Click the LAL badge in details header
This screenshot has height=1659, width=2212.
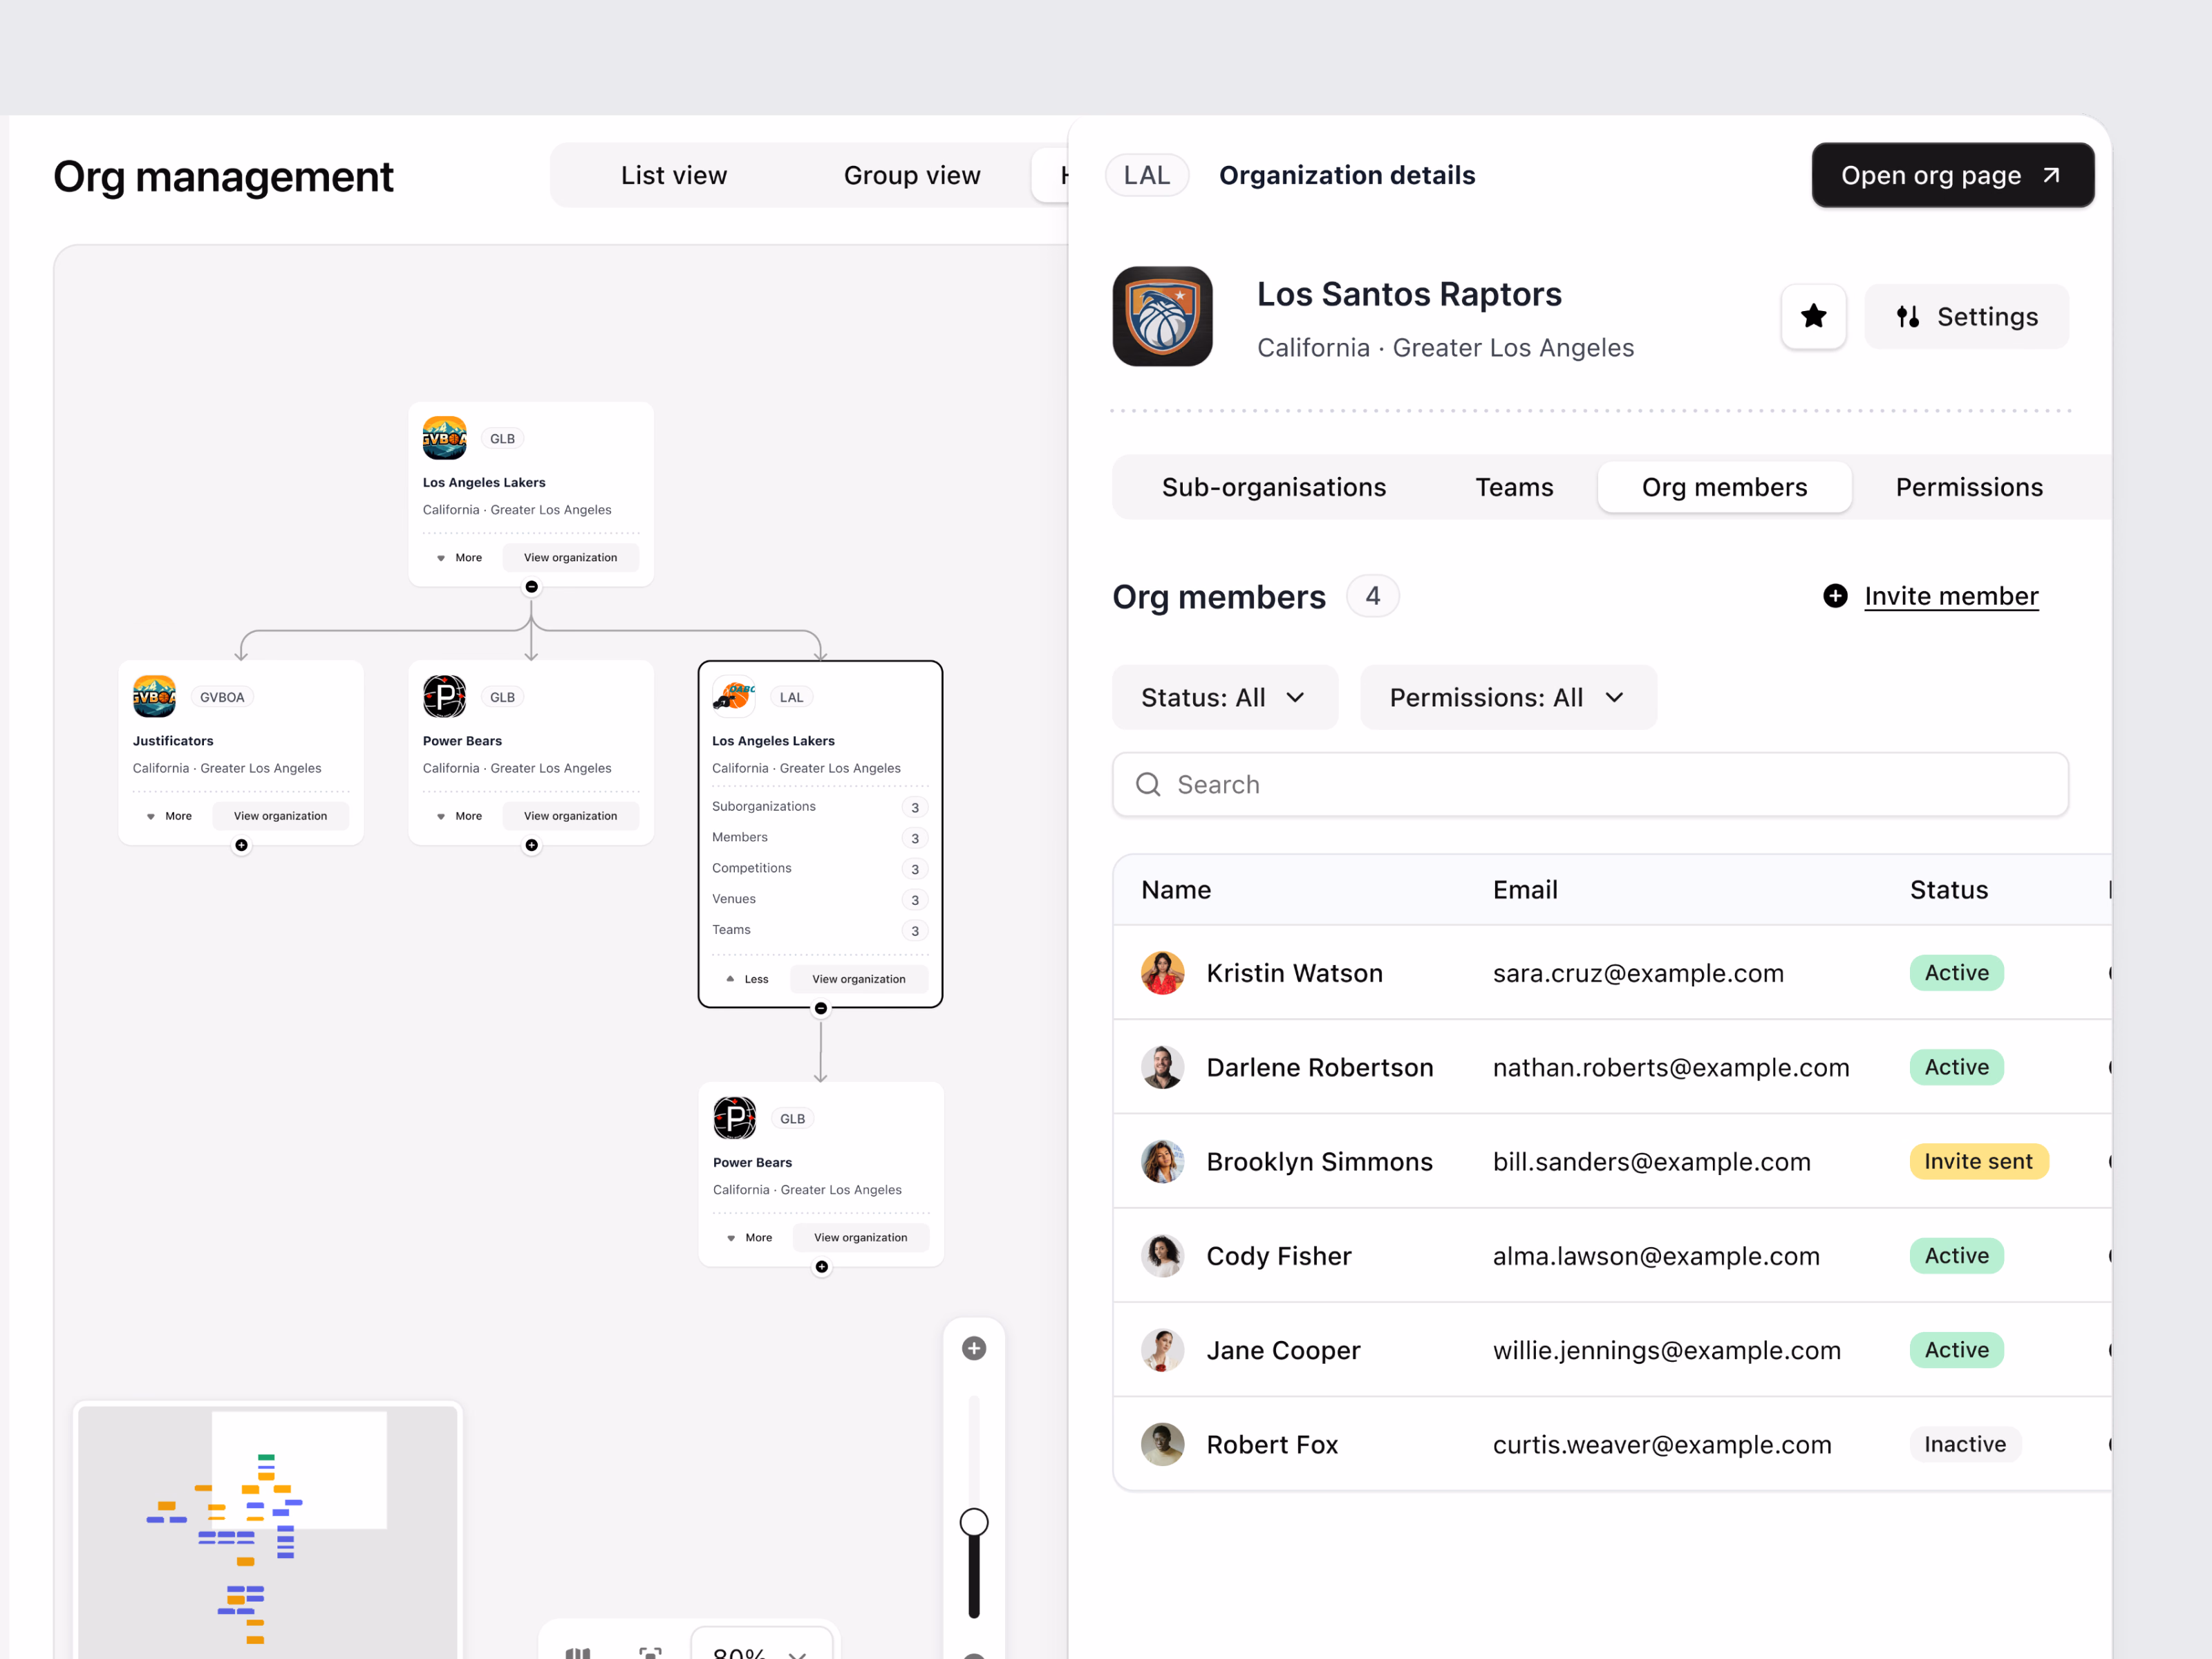point(1146,176)
